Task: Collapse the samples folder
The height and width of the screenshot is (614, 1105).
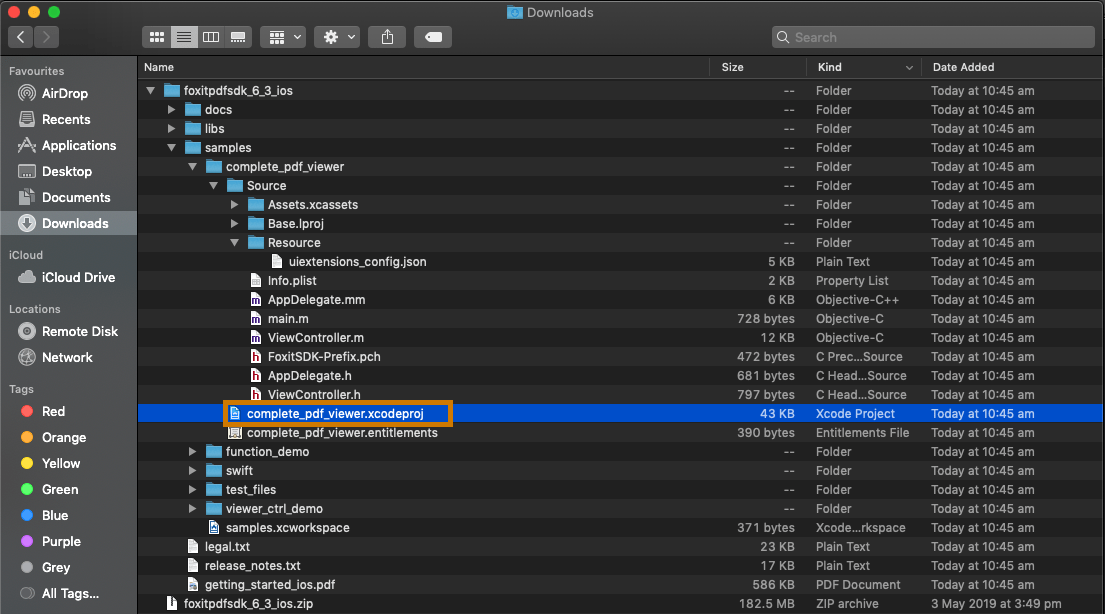Action: tap(171, 147)
